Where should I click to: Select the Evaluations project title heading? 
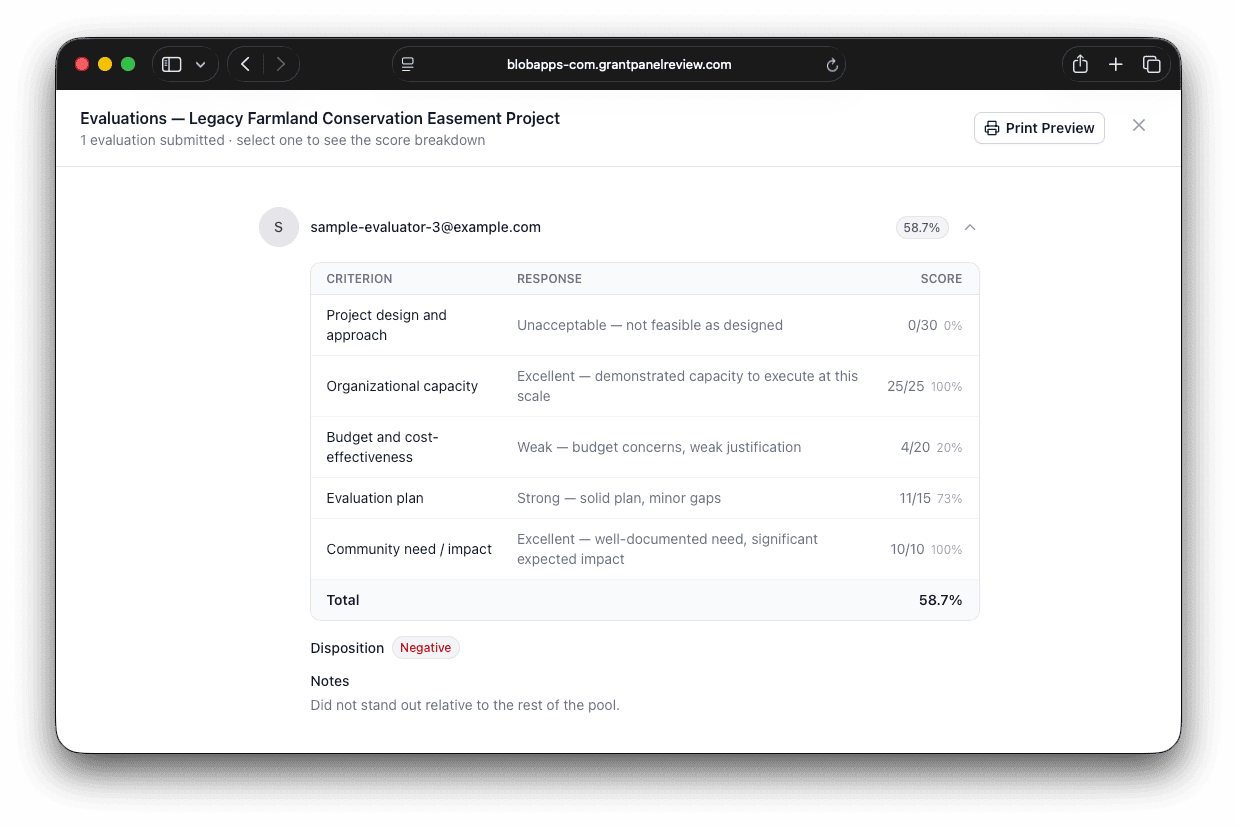pyautogui.click(x=320, y=118)
